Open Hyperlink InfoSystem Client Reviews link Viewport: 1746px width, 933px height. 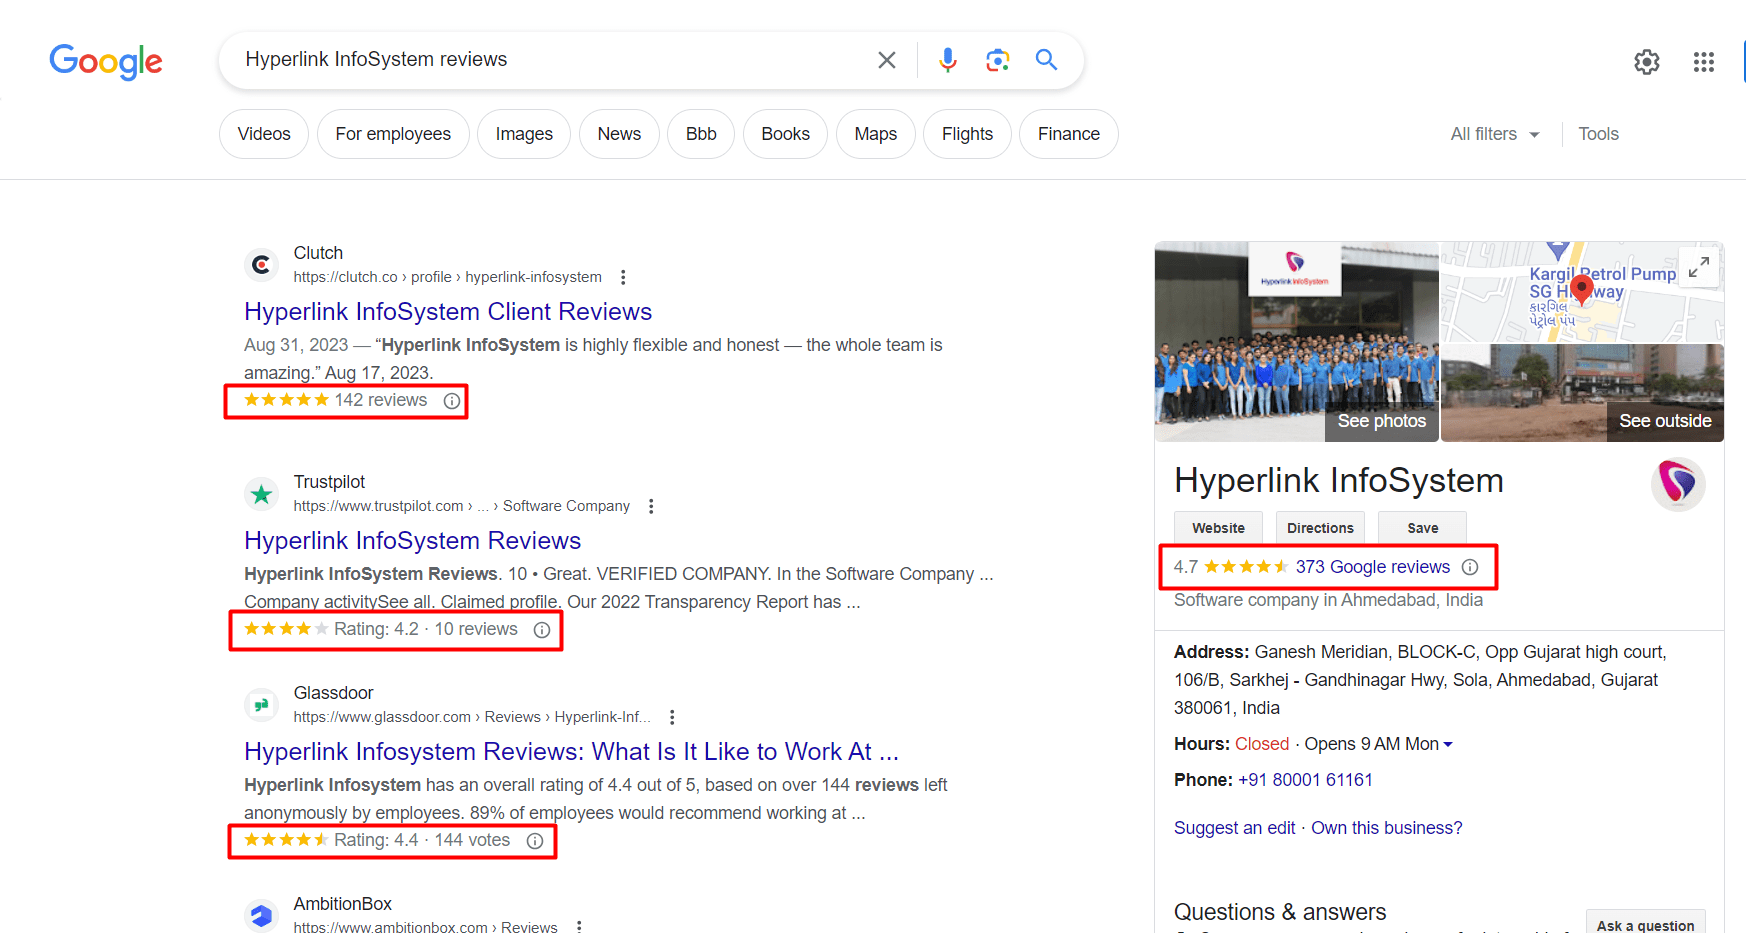click(x=448, y=312)
